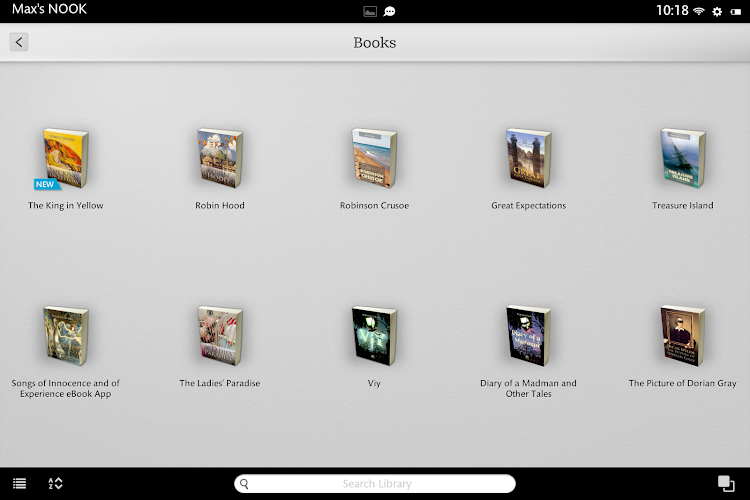The height and width of the screenshot is (500, 750).
Task: Click the Search Library field
Action: pos(375,484)
